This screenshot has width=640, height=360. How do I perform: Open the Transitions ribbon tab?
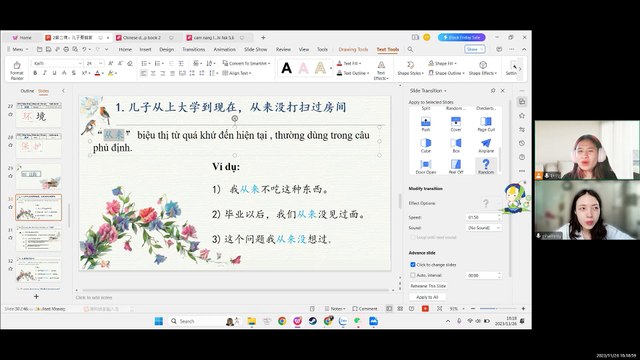[193, 49]
